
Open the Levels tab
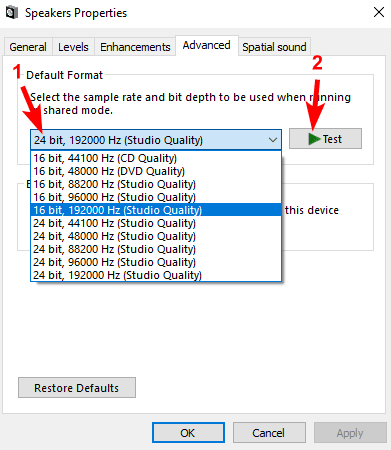pos(73,47)
